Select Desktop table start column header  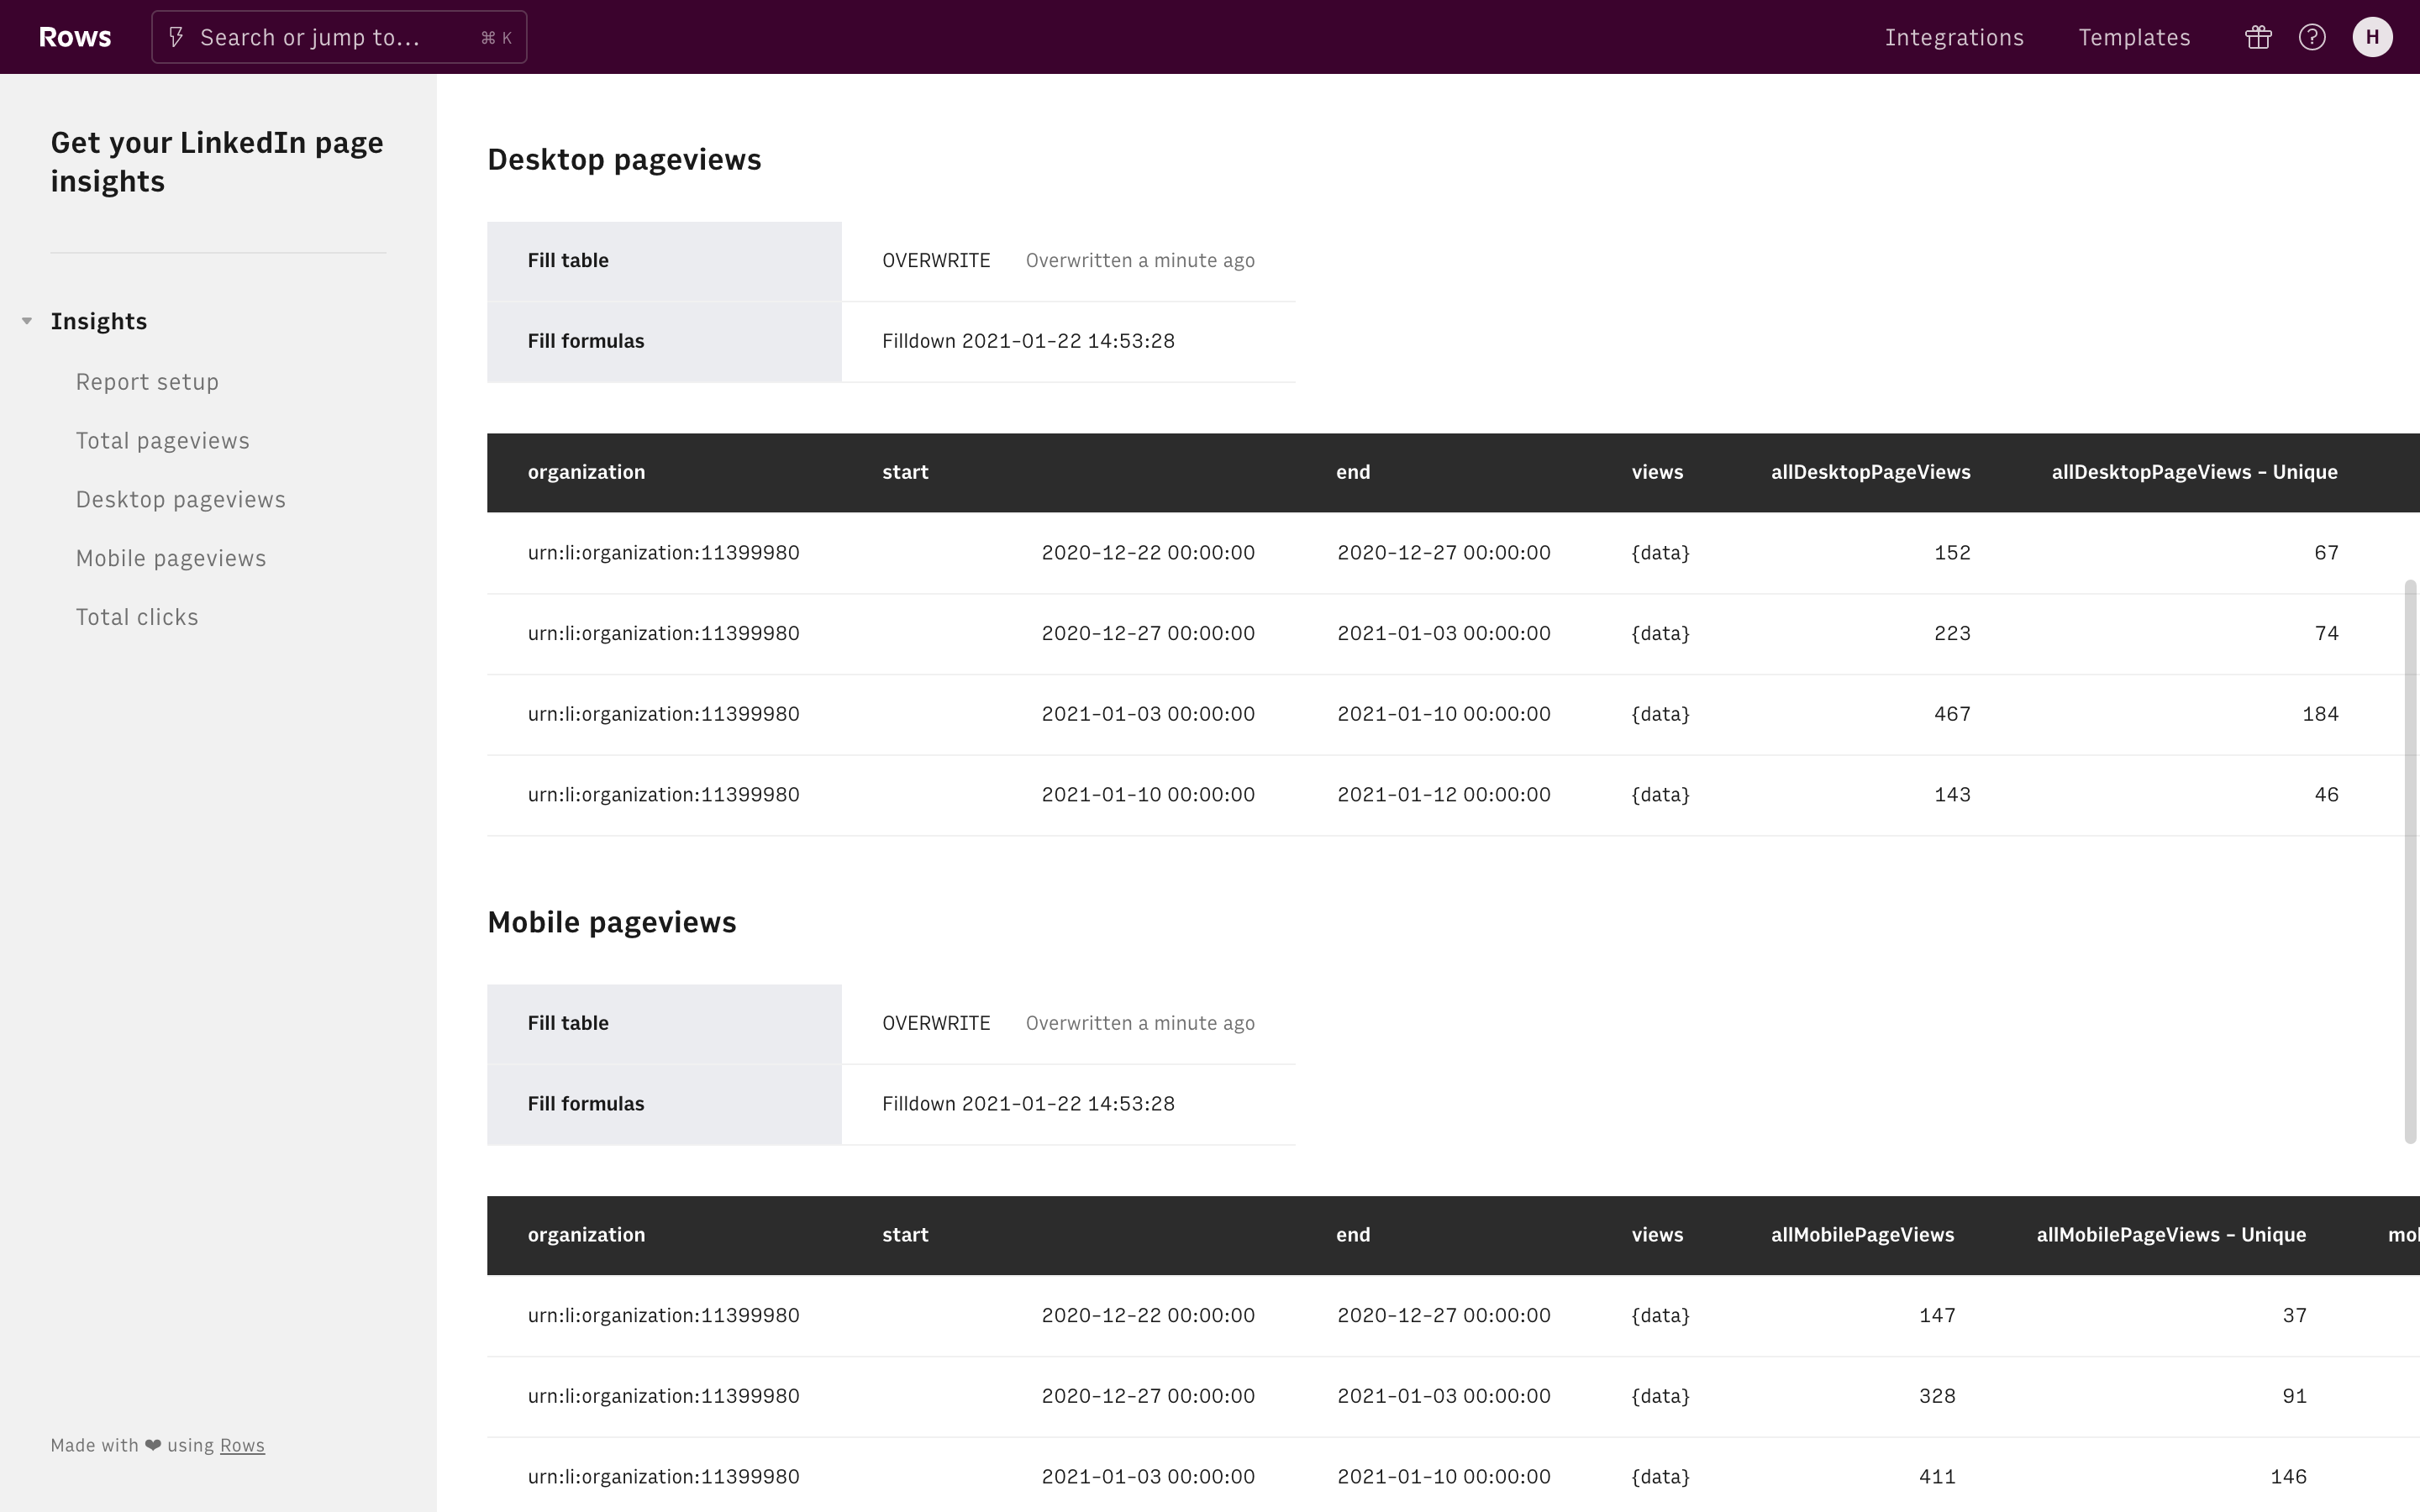[x=905, y=472]
